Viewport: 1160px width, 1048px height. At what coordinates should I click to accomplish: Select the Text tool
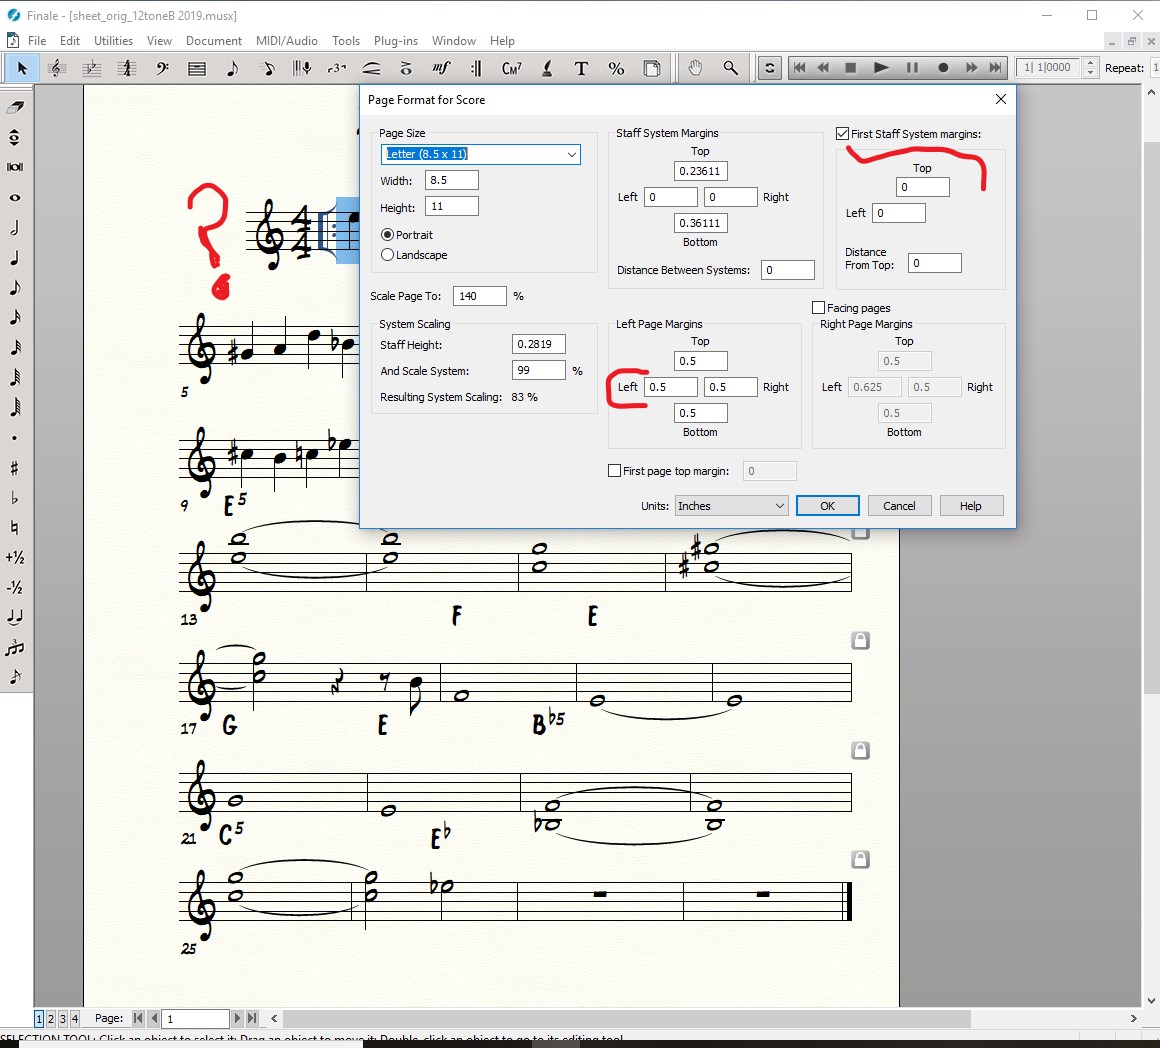[x=581, y=68]
